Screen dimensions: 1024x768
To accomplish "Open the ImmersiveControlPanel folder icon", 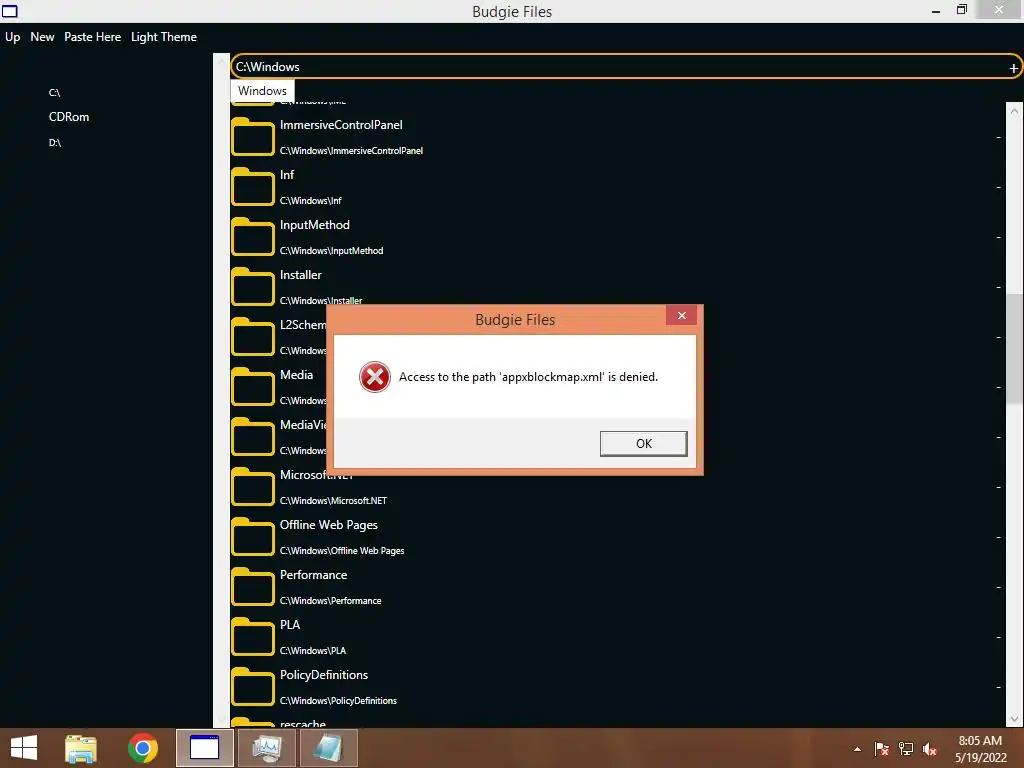I will click(x=253, y=136).
